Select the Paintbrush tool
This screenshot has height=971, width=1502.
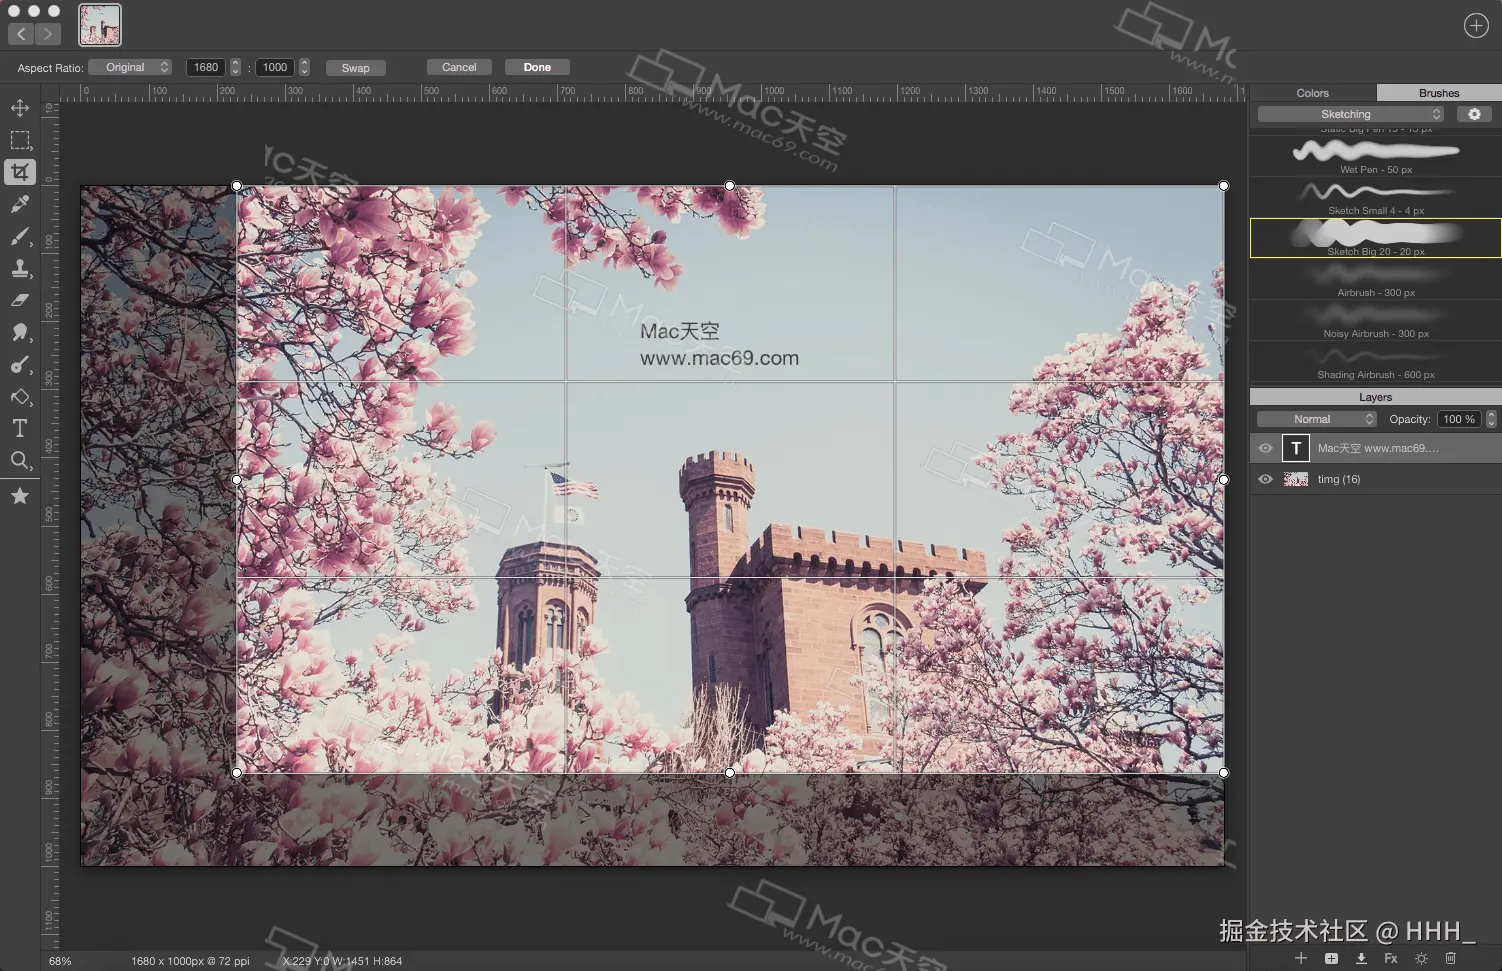20,237
